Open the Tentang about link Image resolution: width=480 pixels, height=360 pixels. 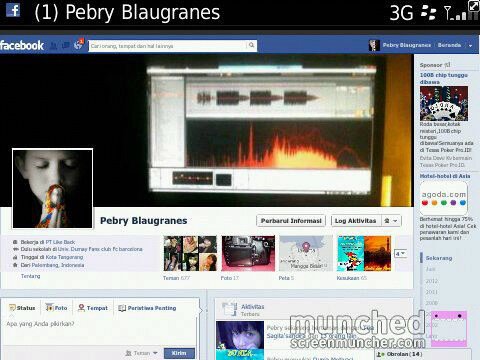30,276
